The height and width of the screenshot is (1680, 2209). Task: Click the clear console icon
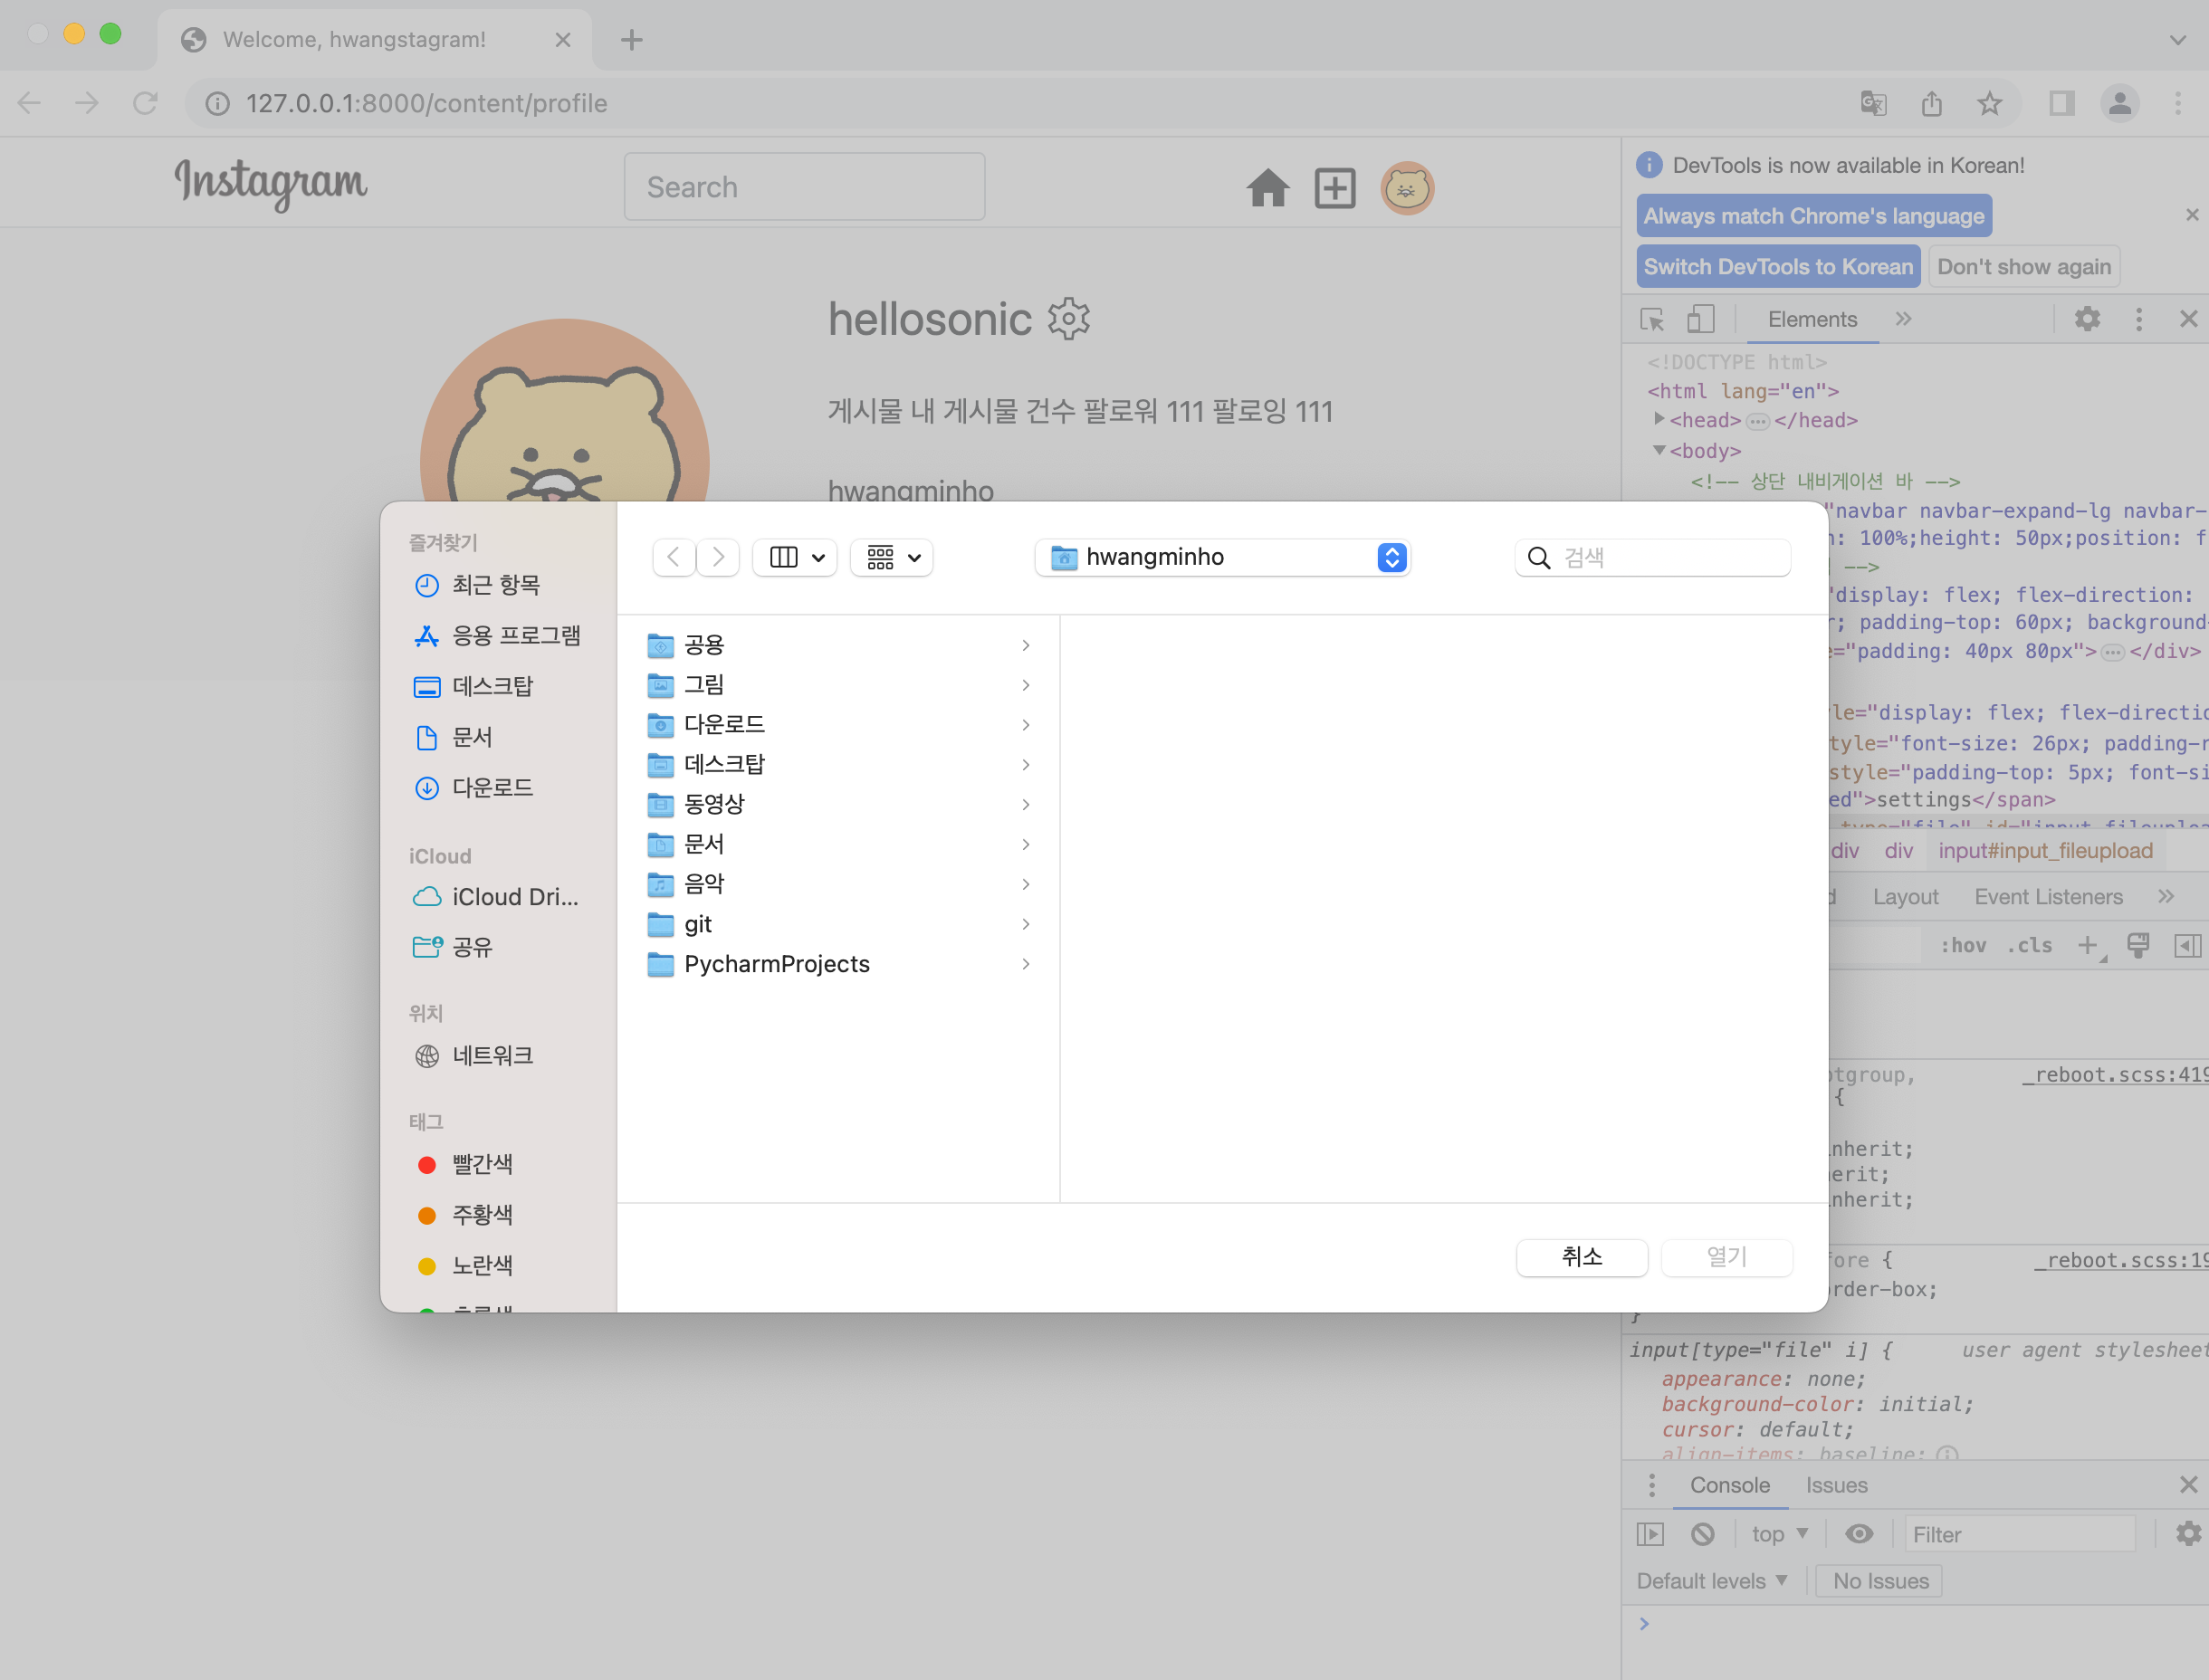pos(1702,1534)
